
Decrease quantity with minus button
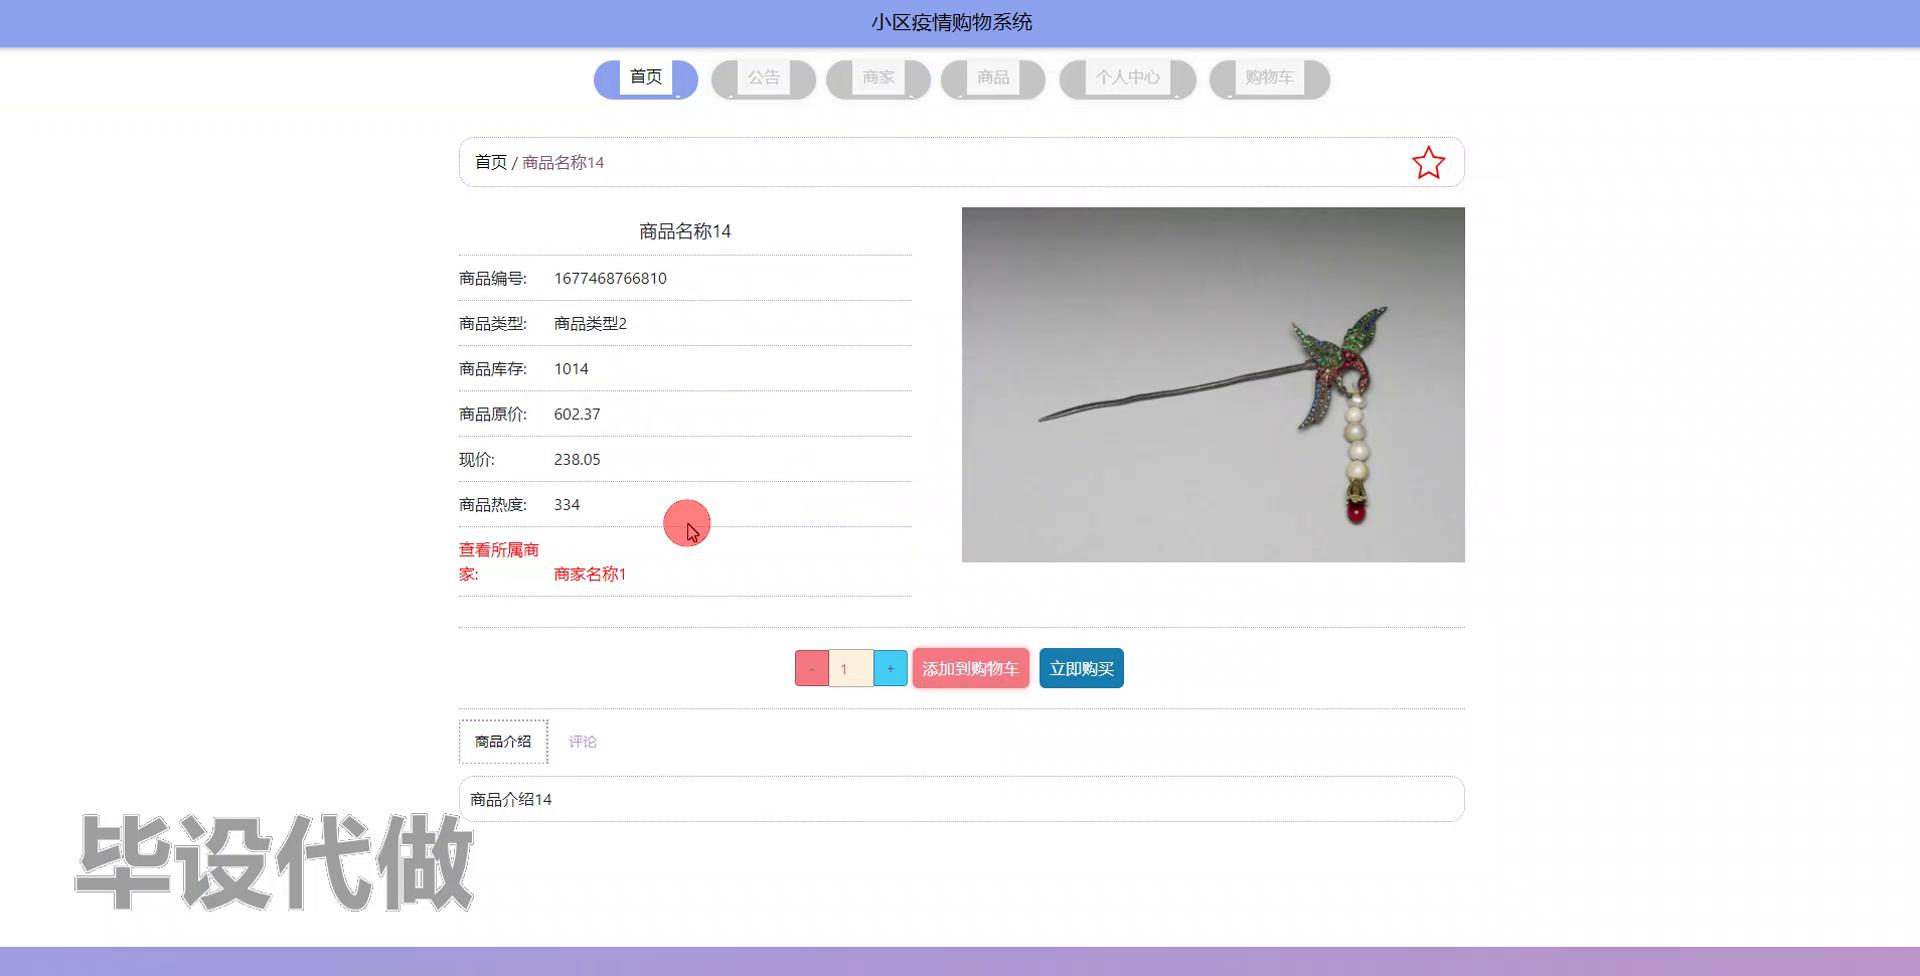pos(812,668)
